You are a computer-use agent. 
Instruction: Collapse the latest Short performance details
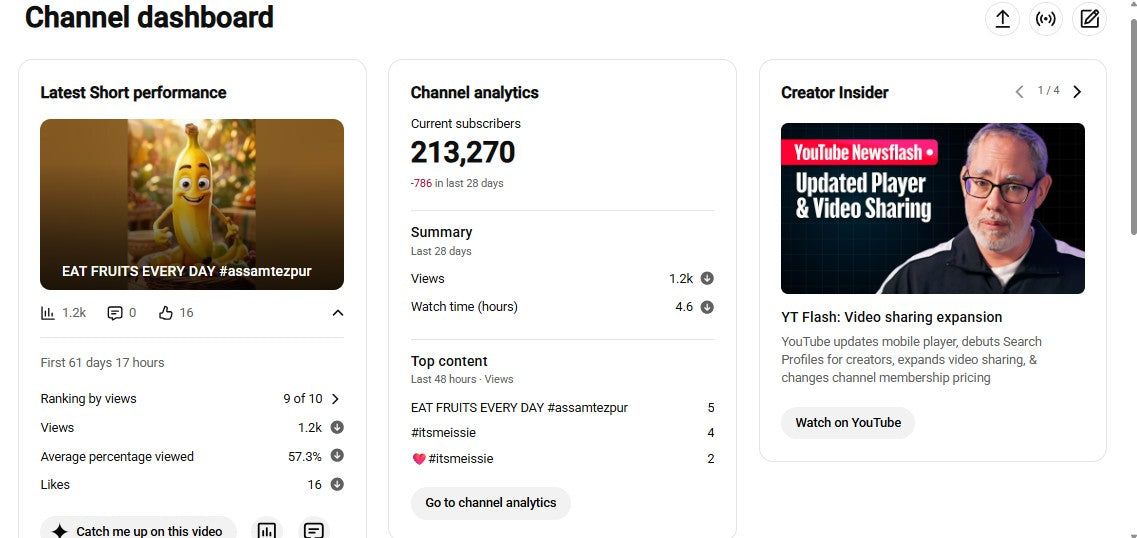click(337, 313)
